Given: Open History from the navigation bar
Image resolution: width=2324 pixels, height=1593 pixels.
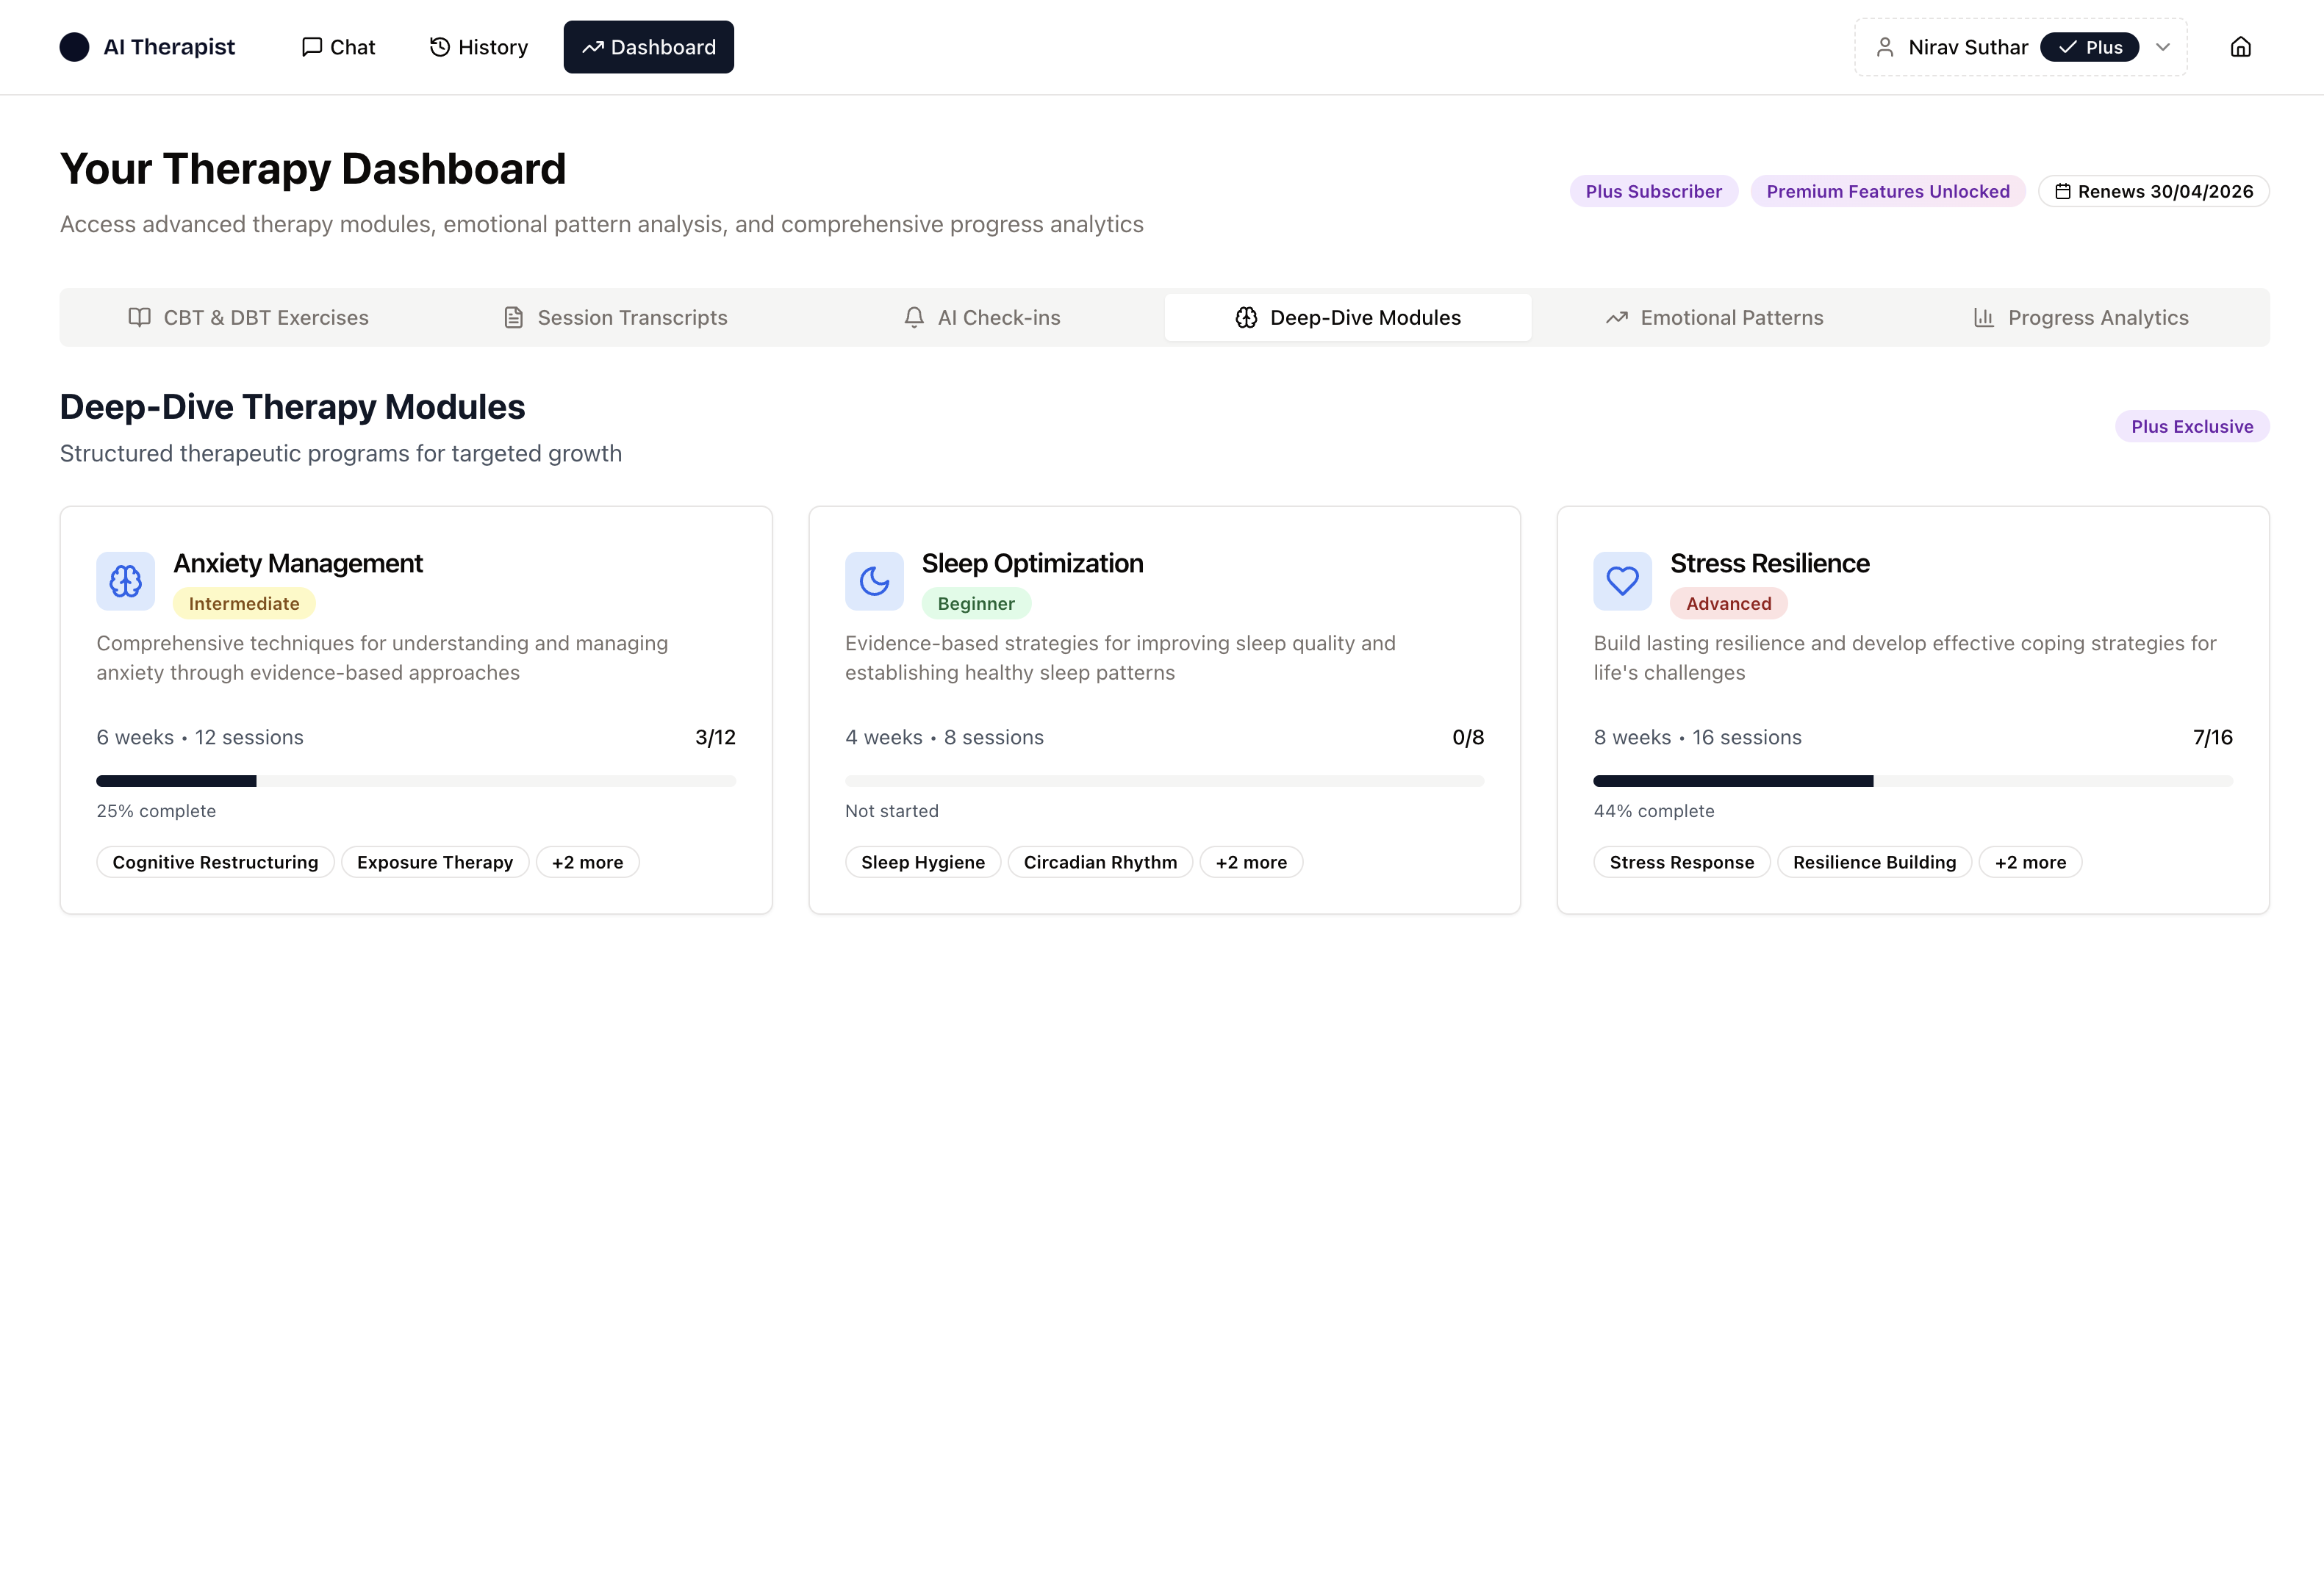Looking at the screenshot, I should (478, 47).
